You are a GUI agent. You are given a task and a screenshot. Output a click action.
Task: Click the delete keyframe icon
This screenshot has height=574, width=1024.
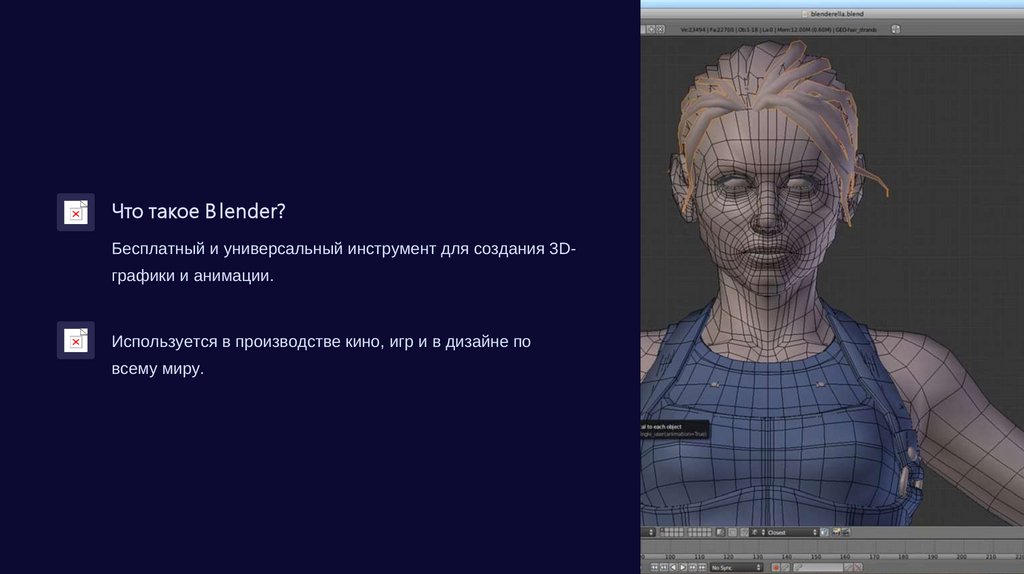coord(858,567)
